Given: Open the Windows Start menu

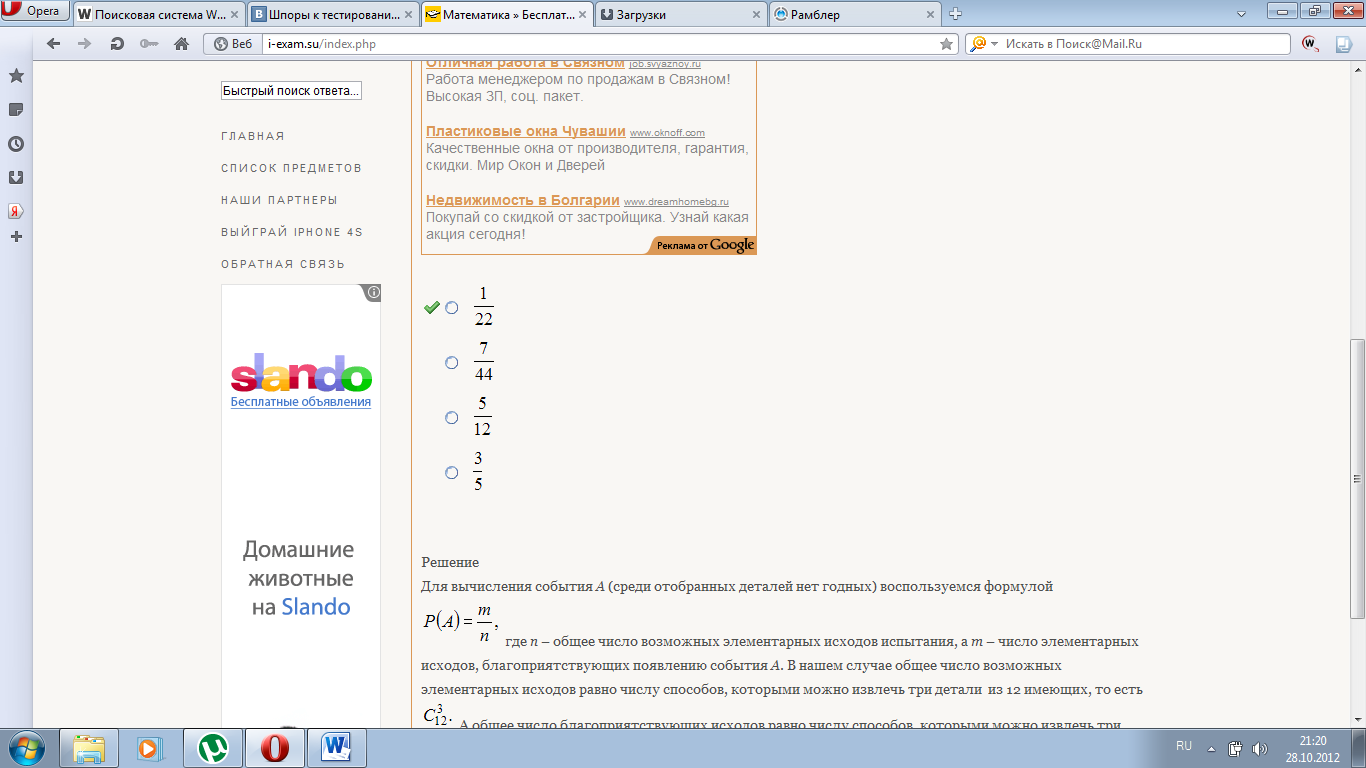Looking at the screenshot, I should [x=27, y=747].
